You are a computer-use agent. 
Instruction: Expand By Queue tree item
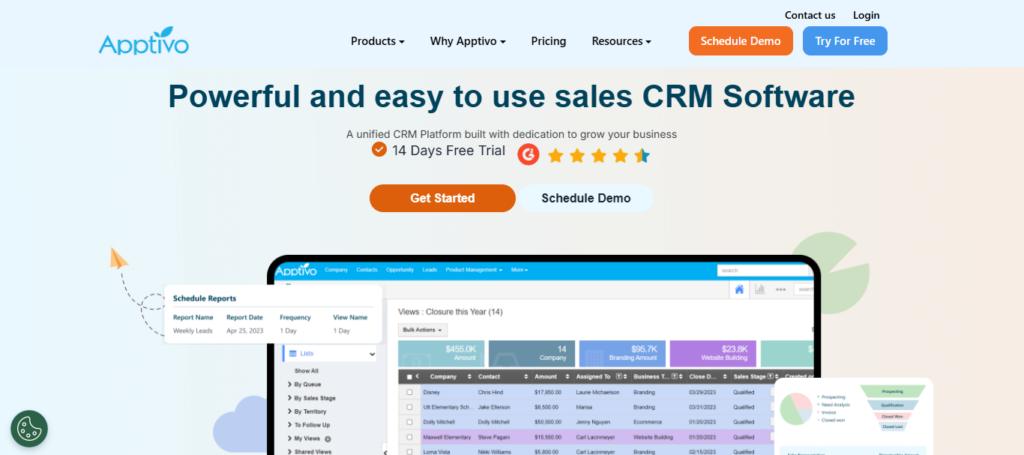point(289,384)
